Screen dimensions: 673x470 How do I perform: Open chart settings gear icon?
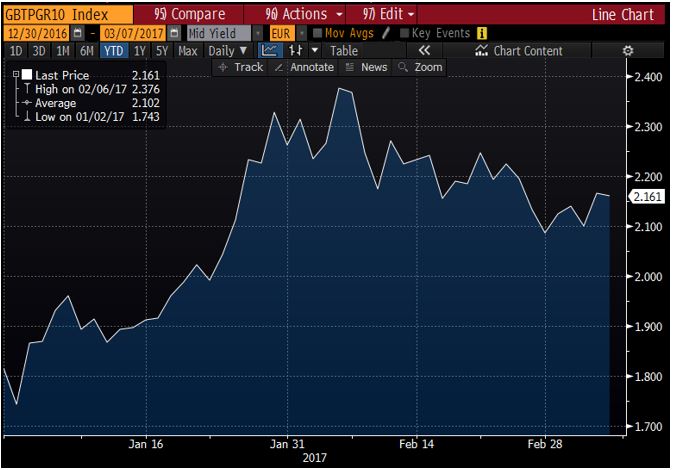coord(627,50)
